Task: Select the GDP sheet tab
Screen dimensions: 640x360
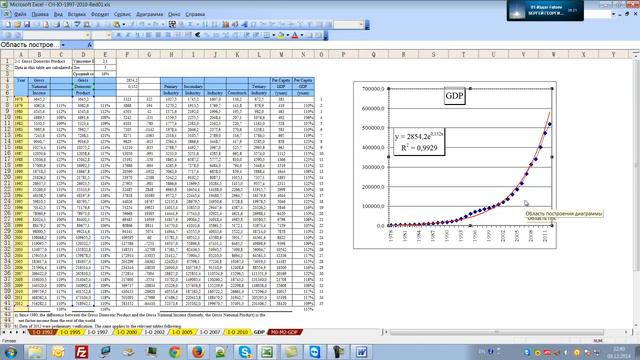Action: [259, 332]
